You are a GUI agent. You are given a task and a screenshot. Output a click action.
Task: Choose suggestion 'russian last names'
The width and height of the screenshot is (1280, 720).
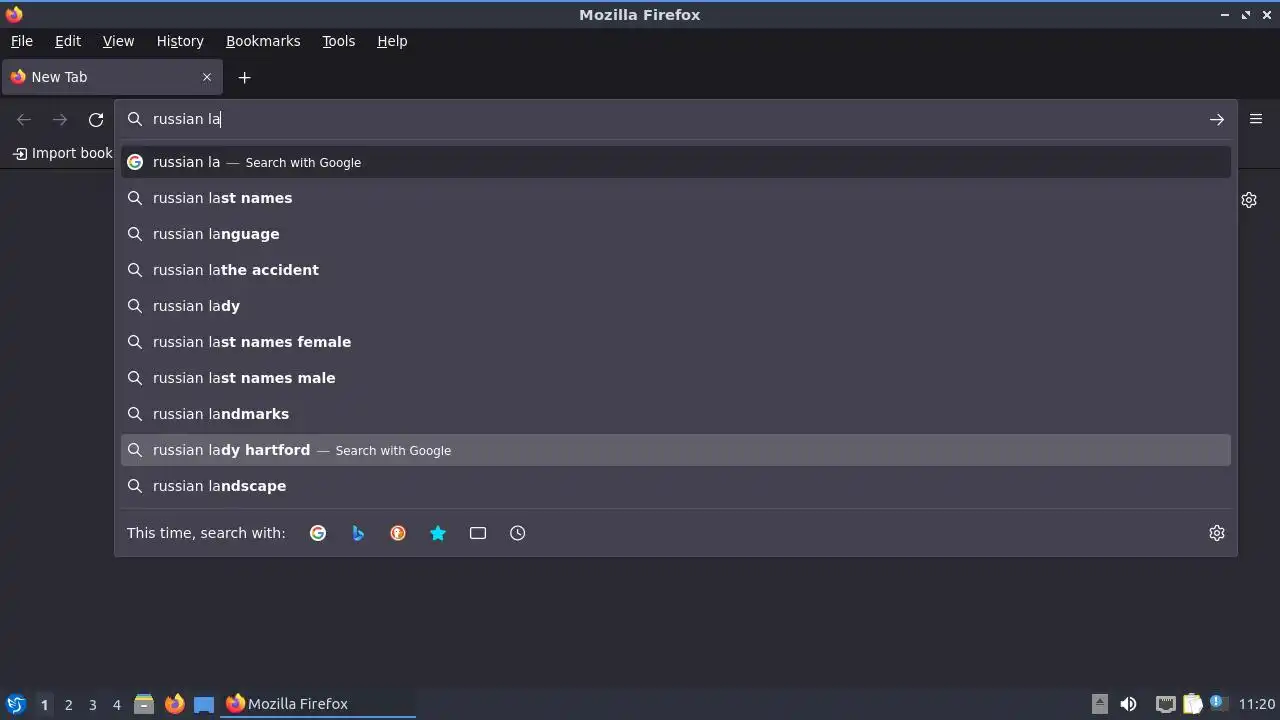pyautogui.click(x=676, y=198)
